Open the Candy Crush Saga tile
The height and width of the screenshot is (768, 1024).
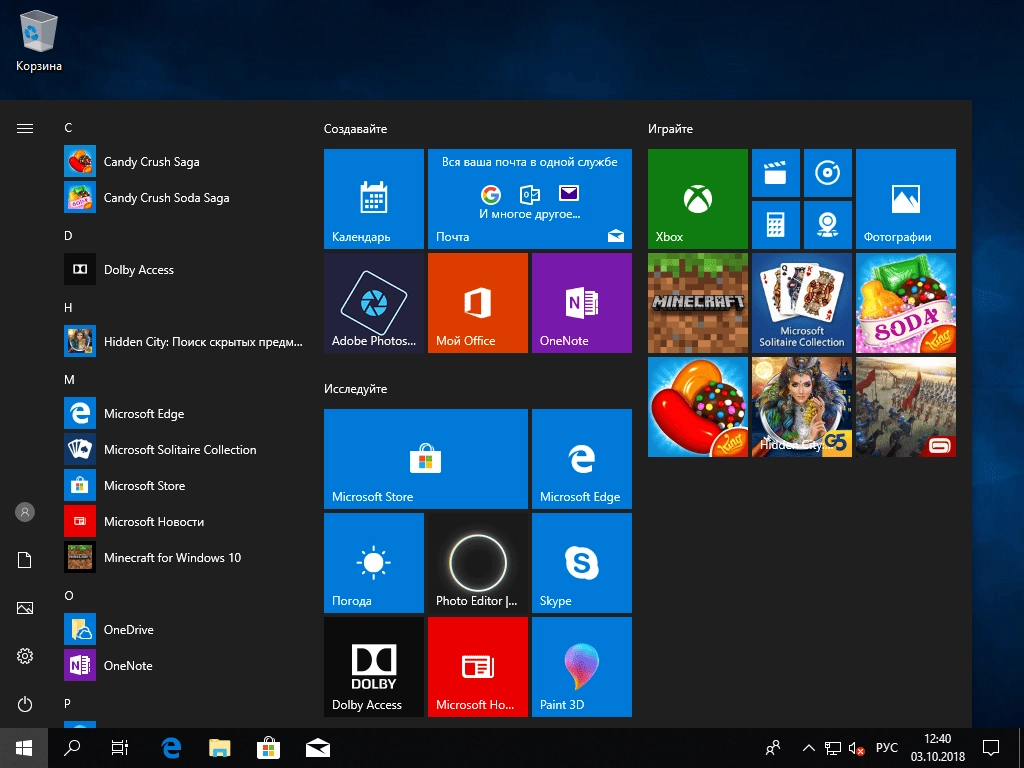coord(697,407)
